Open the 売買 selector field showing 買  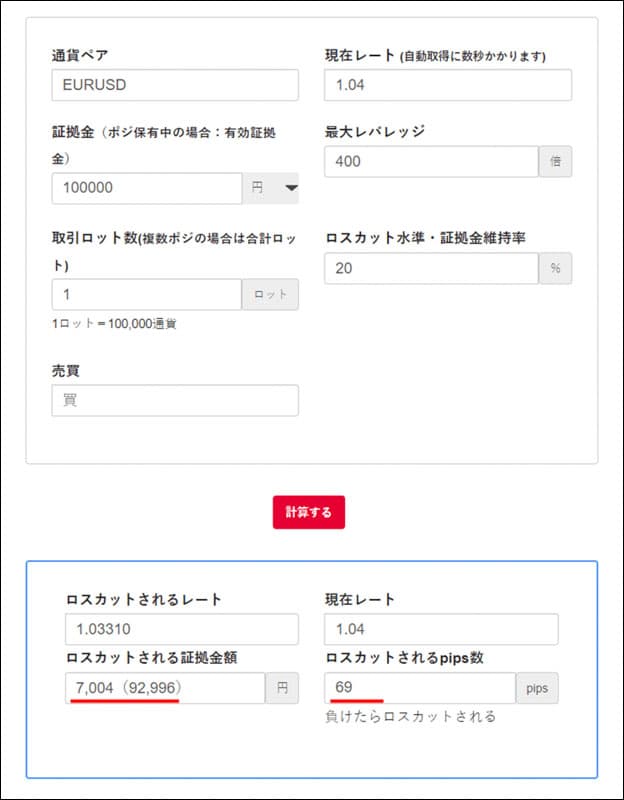pyautogui.click(x=175, y=400)
